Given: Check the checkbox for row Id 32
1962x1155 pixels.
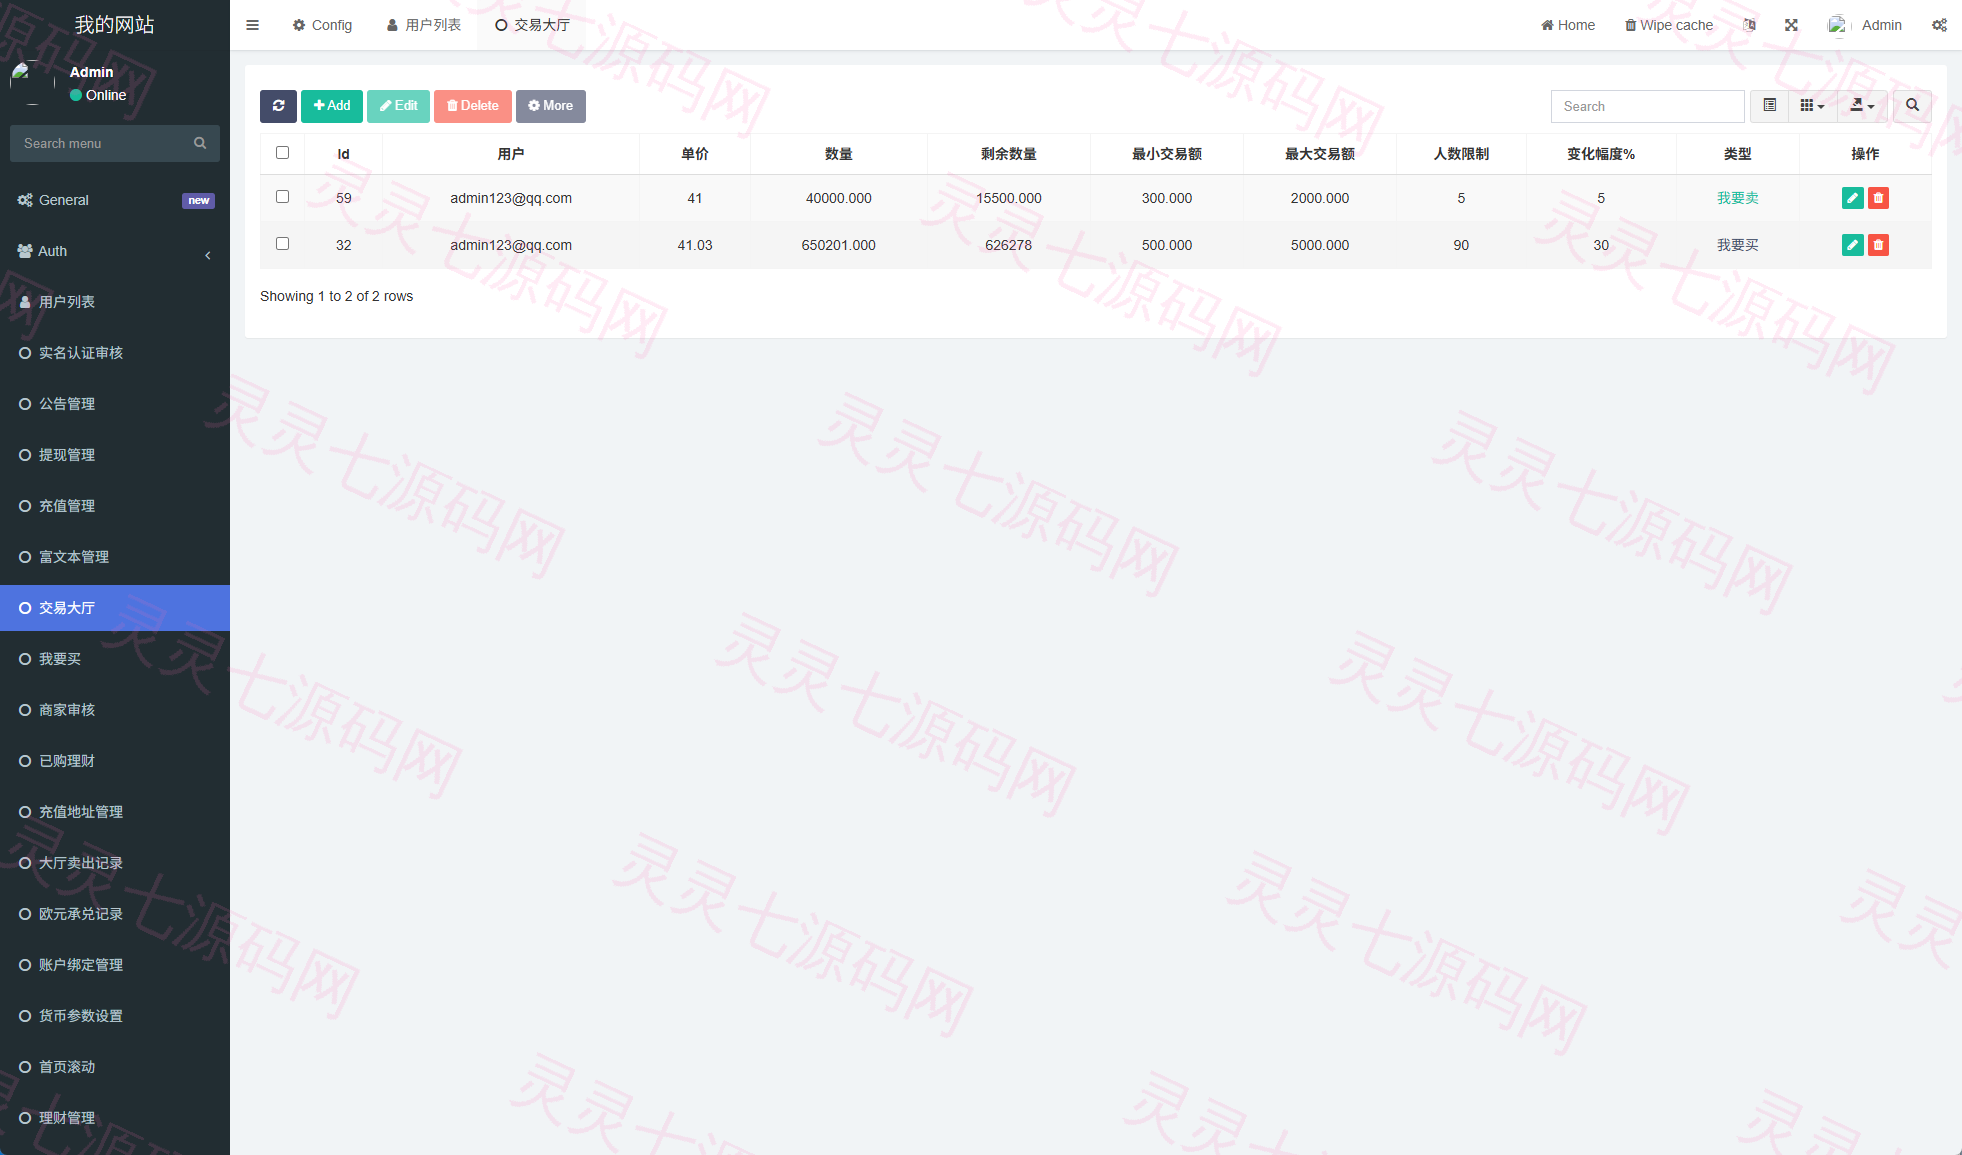Looking at the screenshot, I should [282, 244].
